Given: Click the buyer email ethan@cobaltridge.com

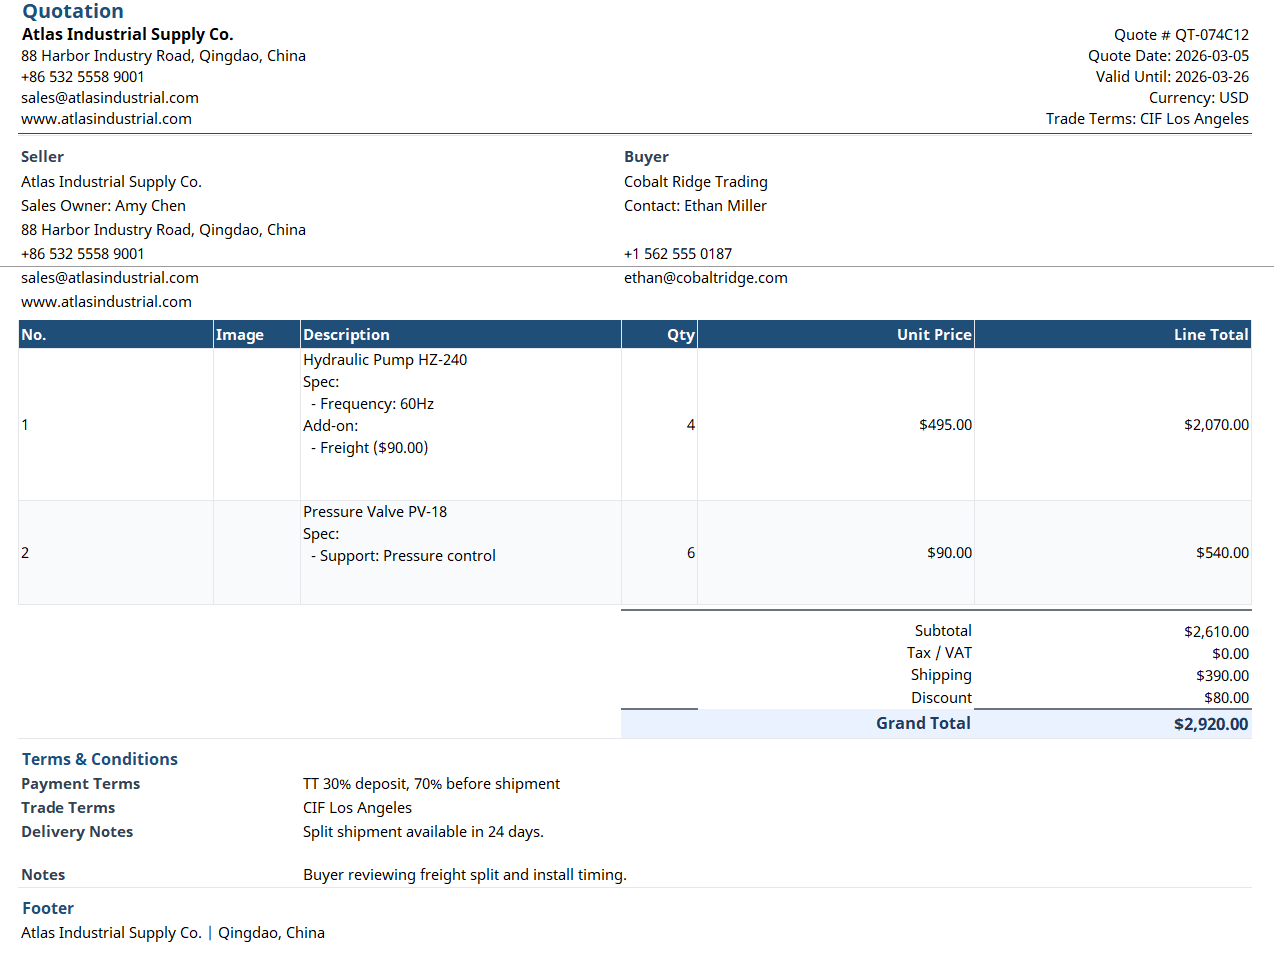Looking at the screenshot, I should point(705,278).
